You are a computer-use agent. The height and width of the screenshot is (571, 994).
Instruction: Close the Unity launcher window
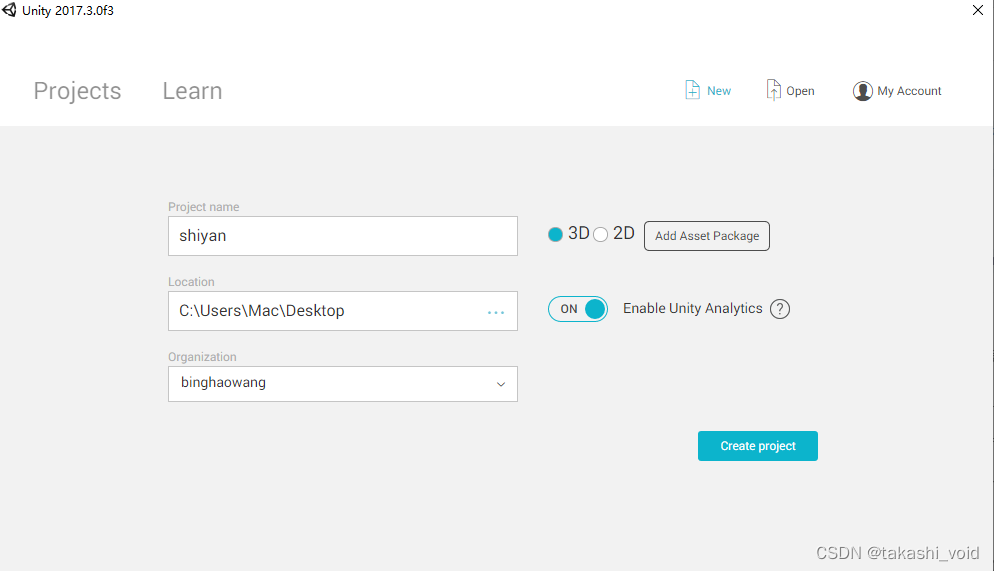978,10
